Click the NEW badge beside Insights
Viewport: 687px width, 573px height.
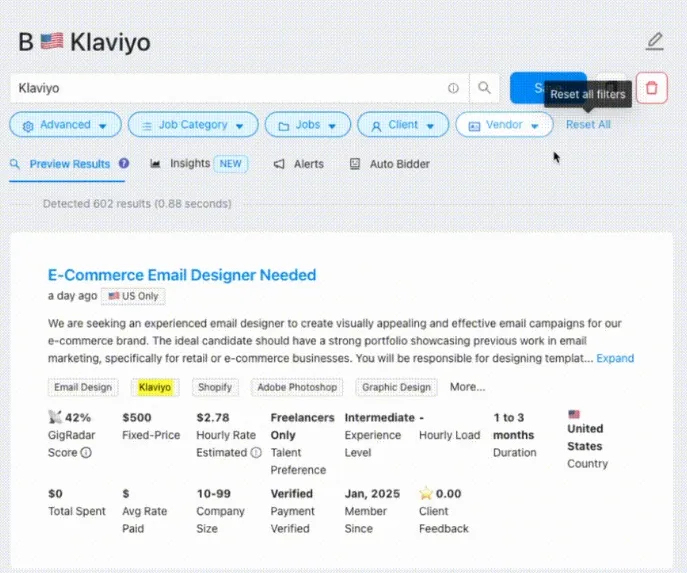pos(230,164)
